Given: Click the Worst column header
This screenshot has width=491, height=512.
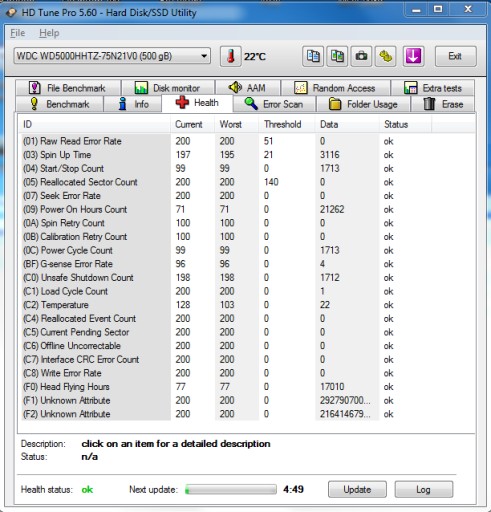Looking at the screenshot, I should [x=237, y=124].
